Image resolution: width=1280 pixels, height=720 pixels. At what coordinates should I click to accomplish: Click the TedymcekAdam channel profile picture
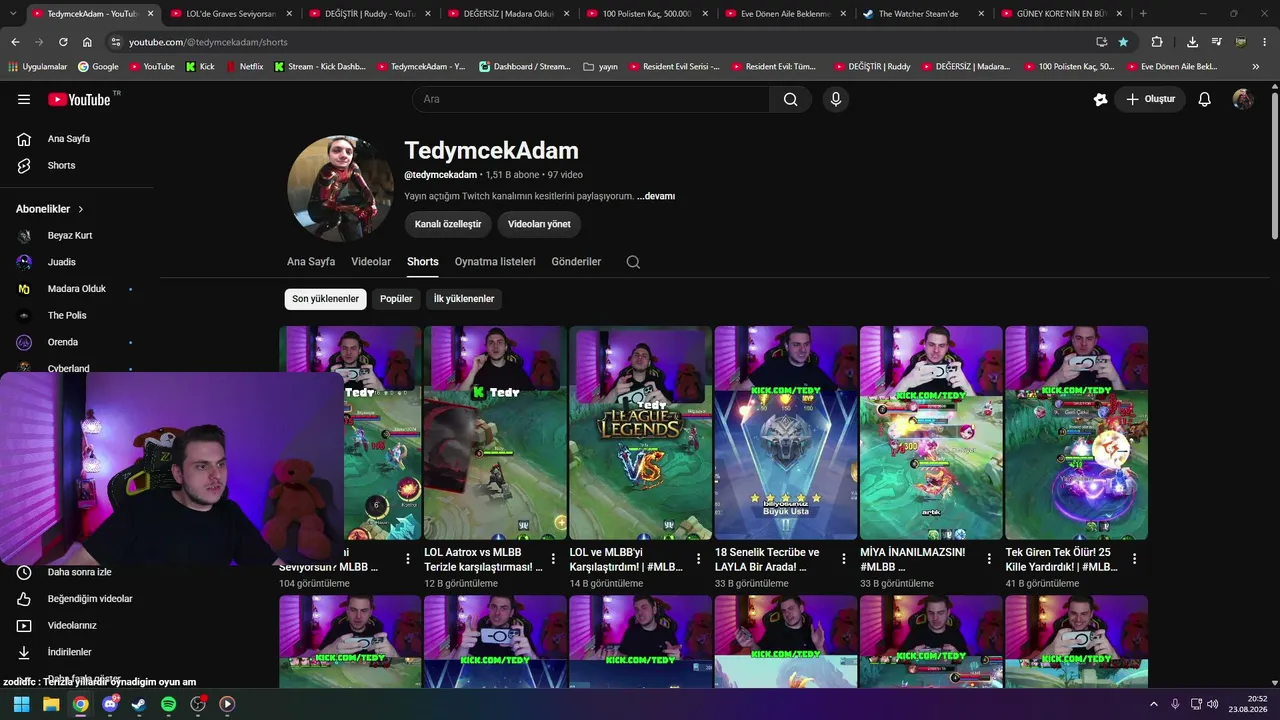pyautogui.click(x=340, y=188)
